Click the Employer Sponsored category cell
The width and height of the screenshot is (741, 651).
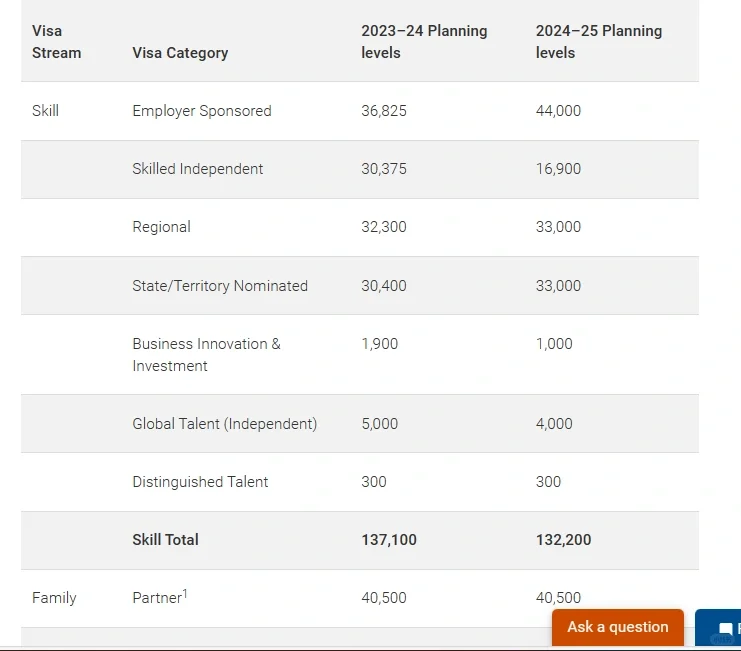pos(201,111)
